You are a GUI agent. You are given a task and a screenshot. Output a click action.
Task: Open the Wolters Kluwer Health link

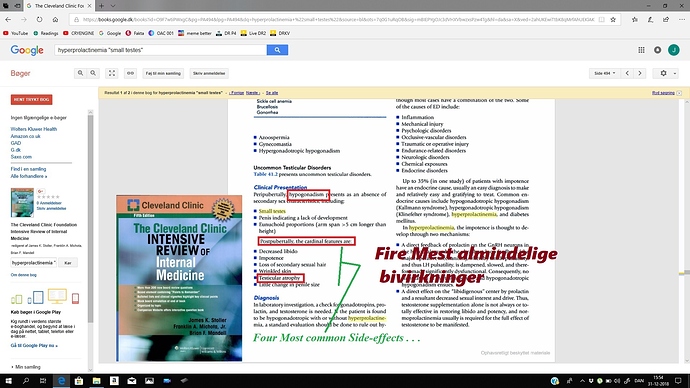33,129
